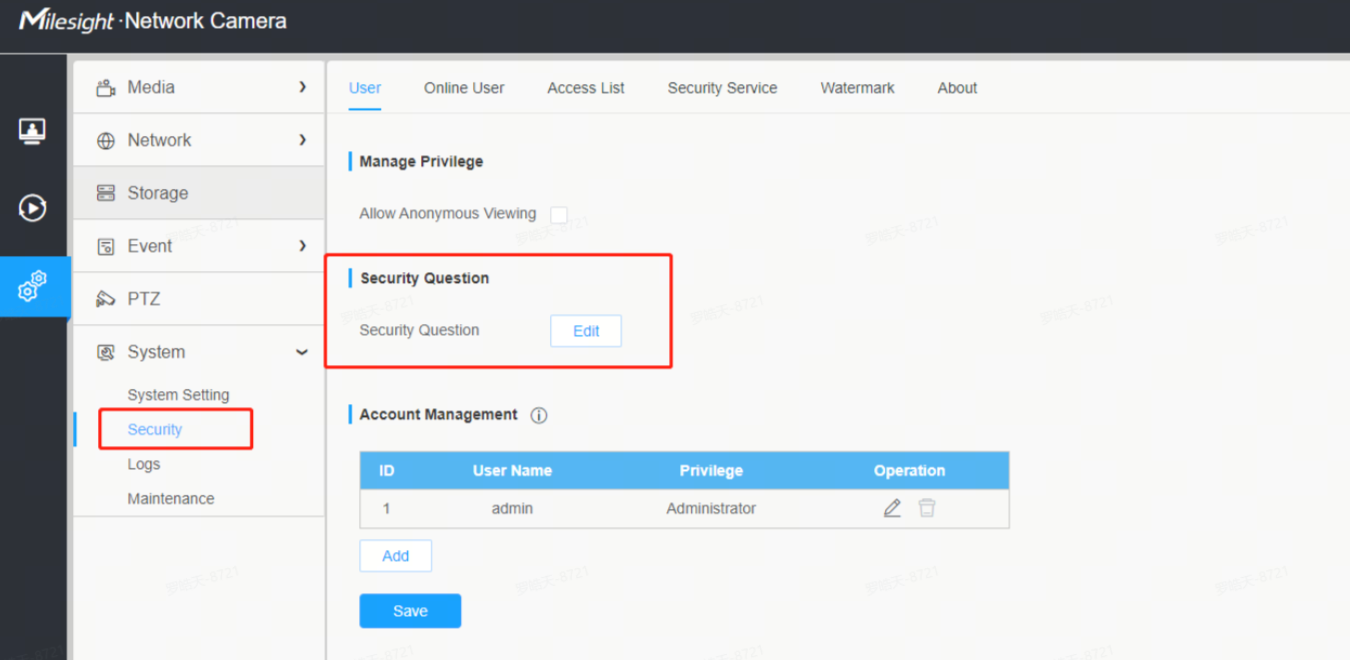Click the System monitor icon
The height and width of the screenshot is (660, 1350).
(106, 352)
